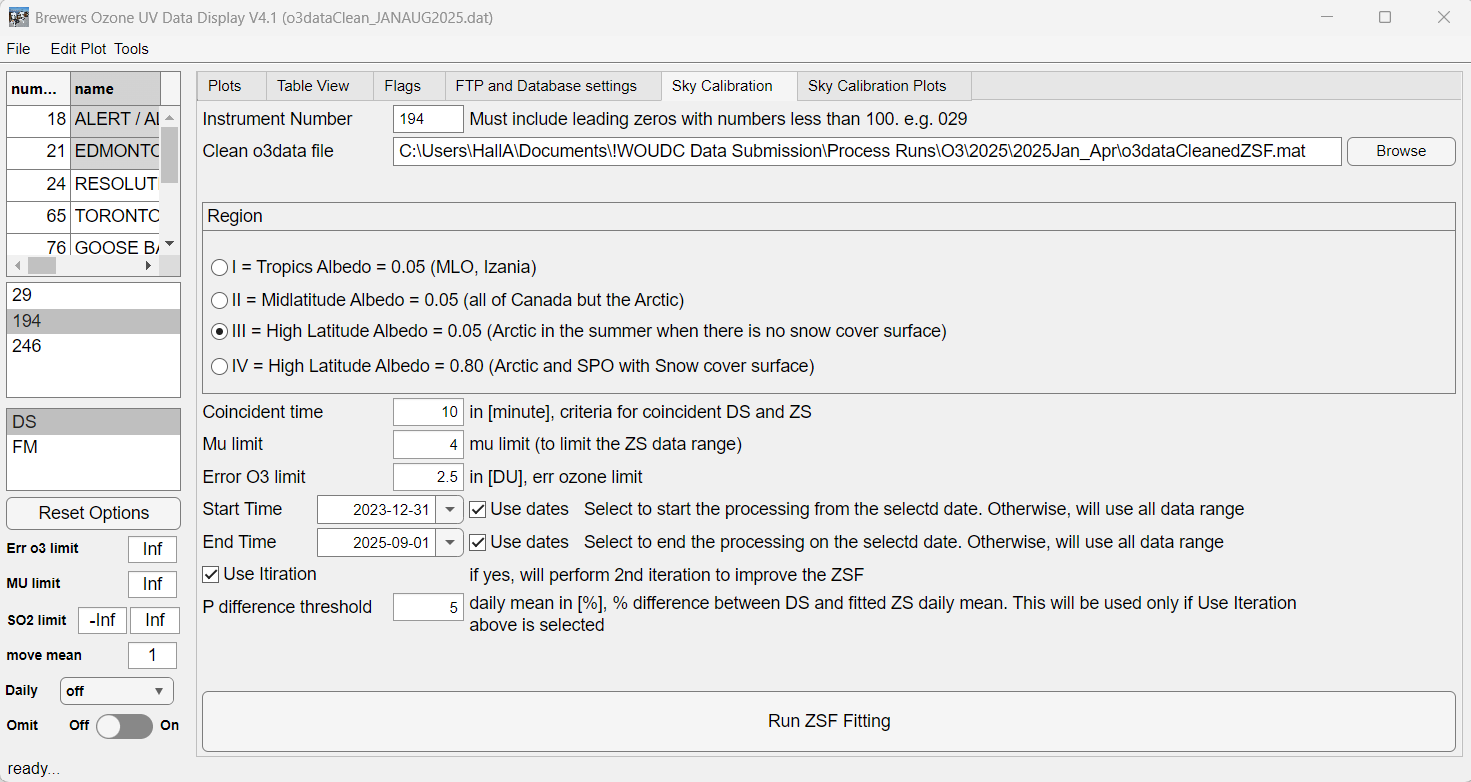Switch to the Sky Calibration Plots tab
The height and width of the screenshot is (782, 1471).
point(883,86)
